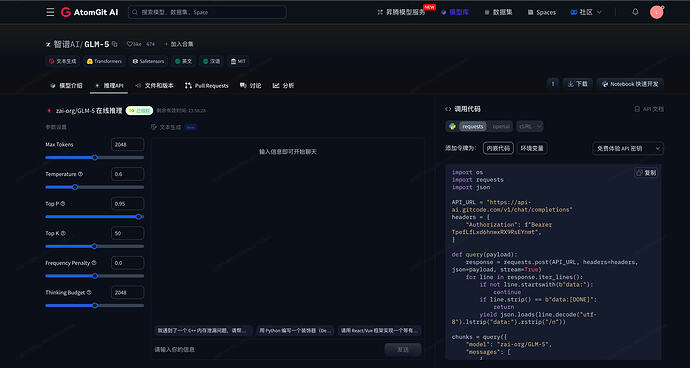This screenshot has width=690, height=368.
Task: Click the Top K value field
Action: 127,233
